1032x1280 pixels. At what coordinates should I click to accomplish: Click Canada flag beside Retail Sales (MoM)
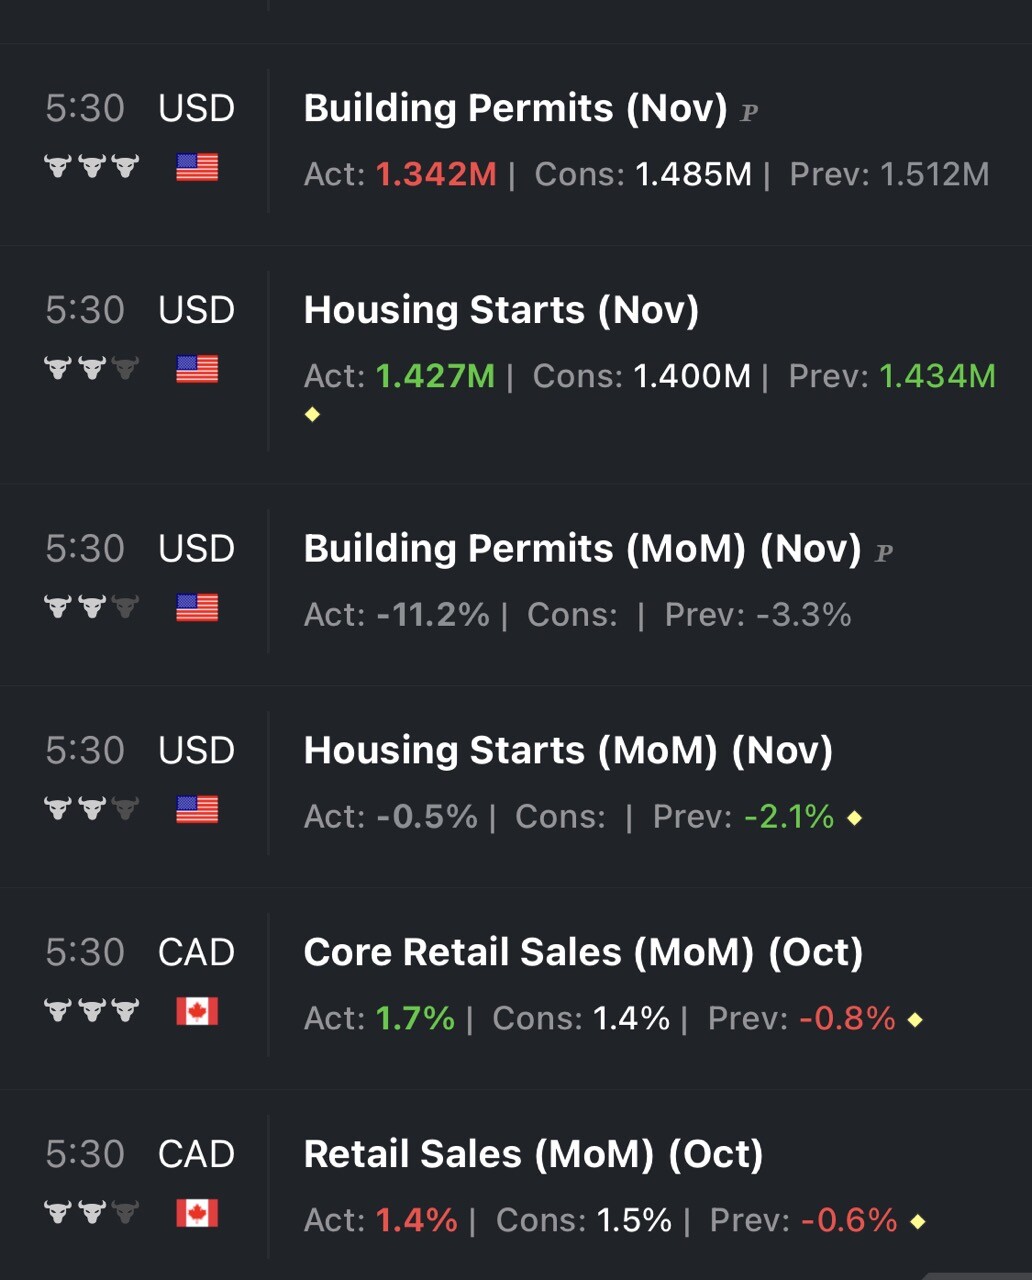point(197,1213)
